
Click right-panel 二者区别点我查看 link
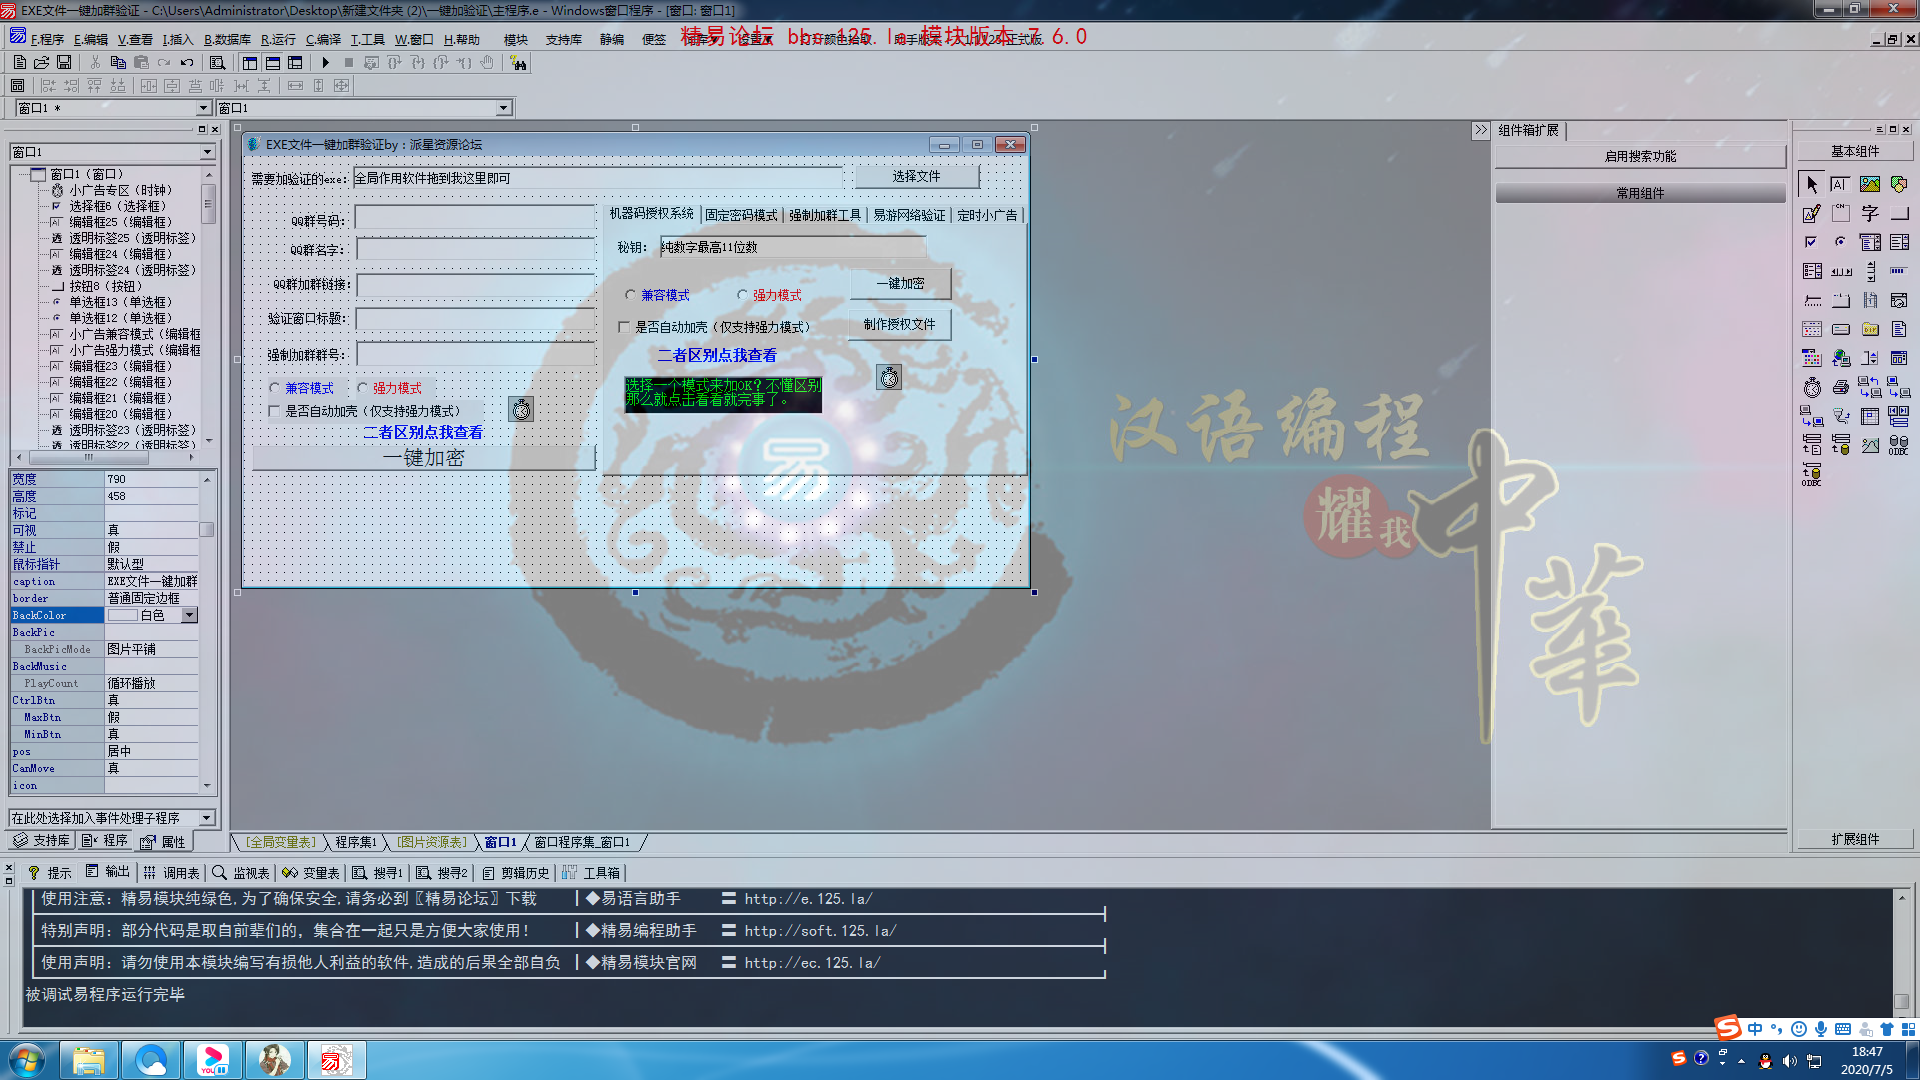click(717, 355)
